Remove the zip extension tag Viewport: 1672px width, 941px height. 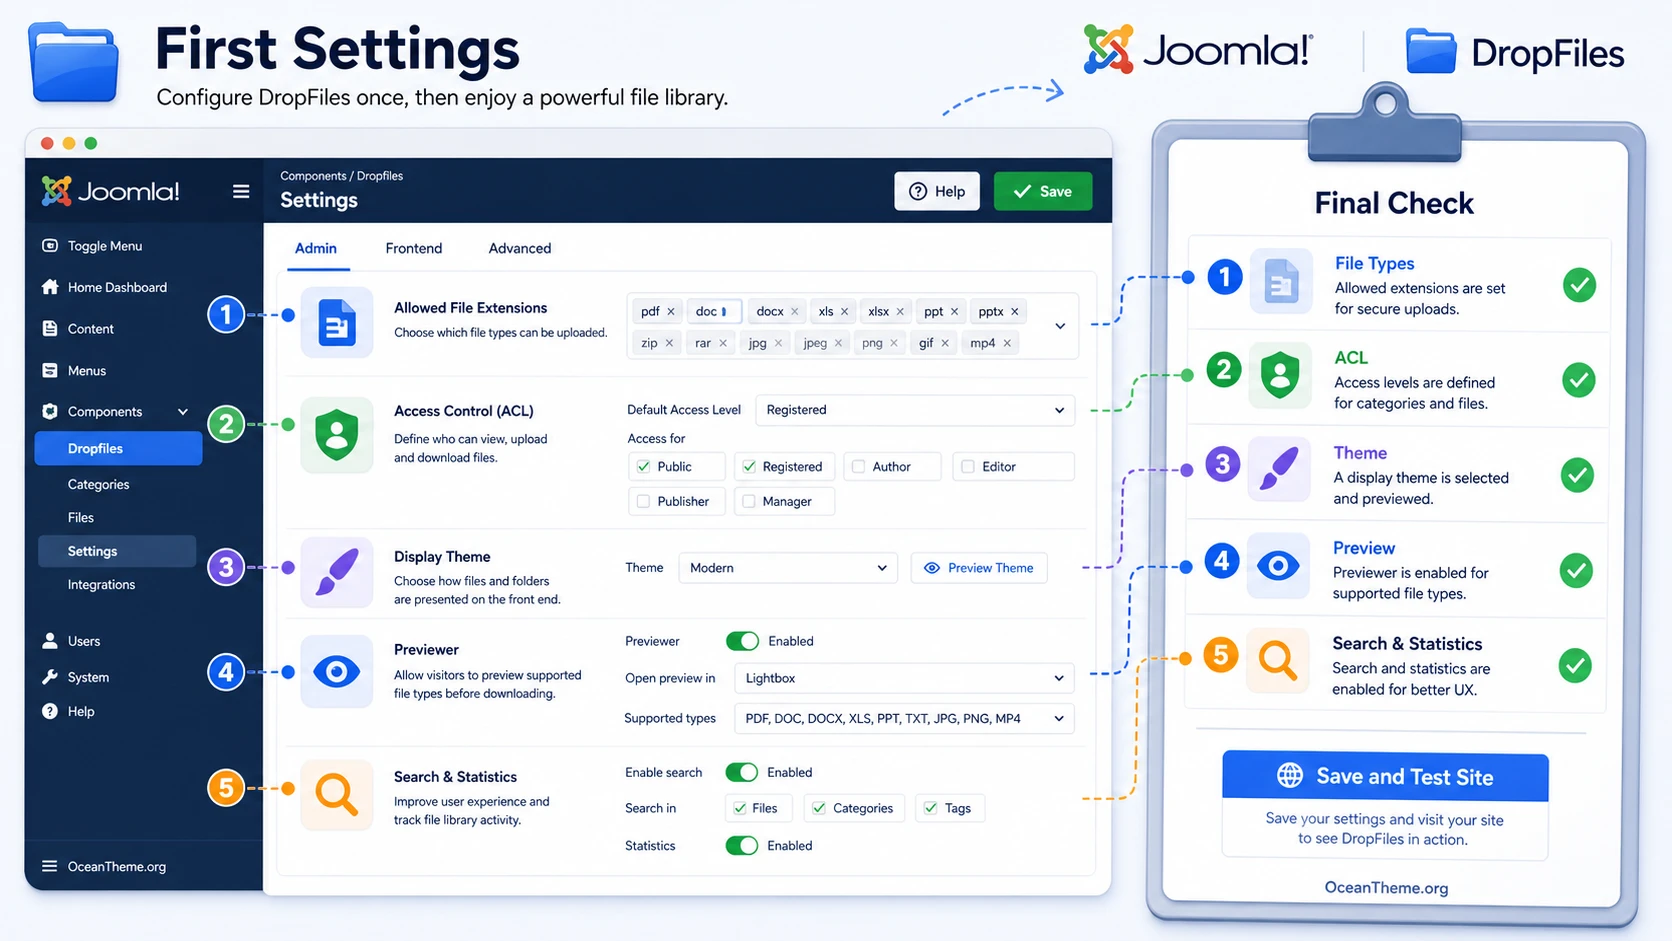pyautogui.click(x=669, y=343)
